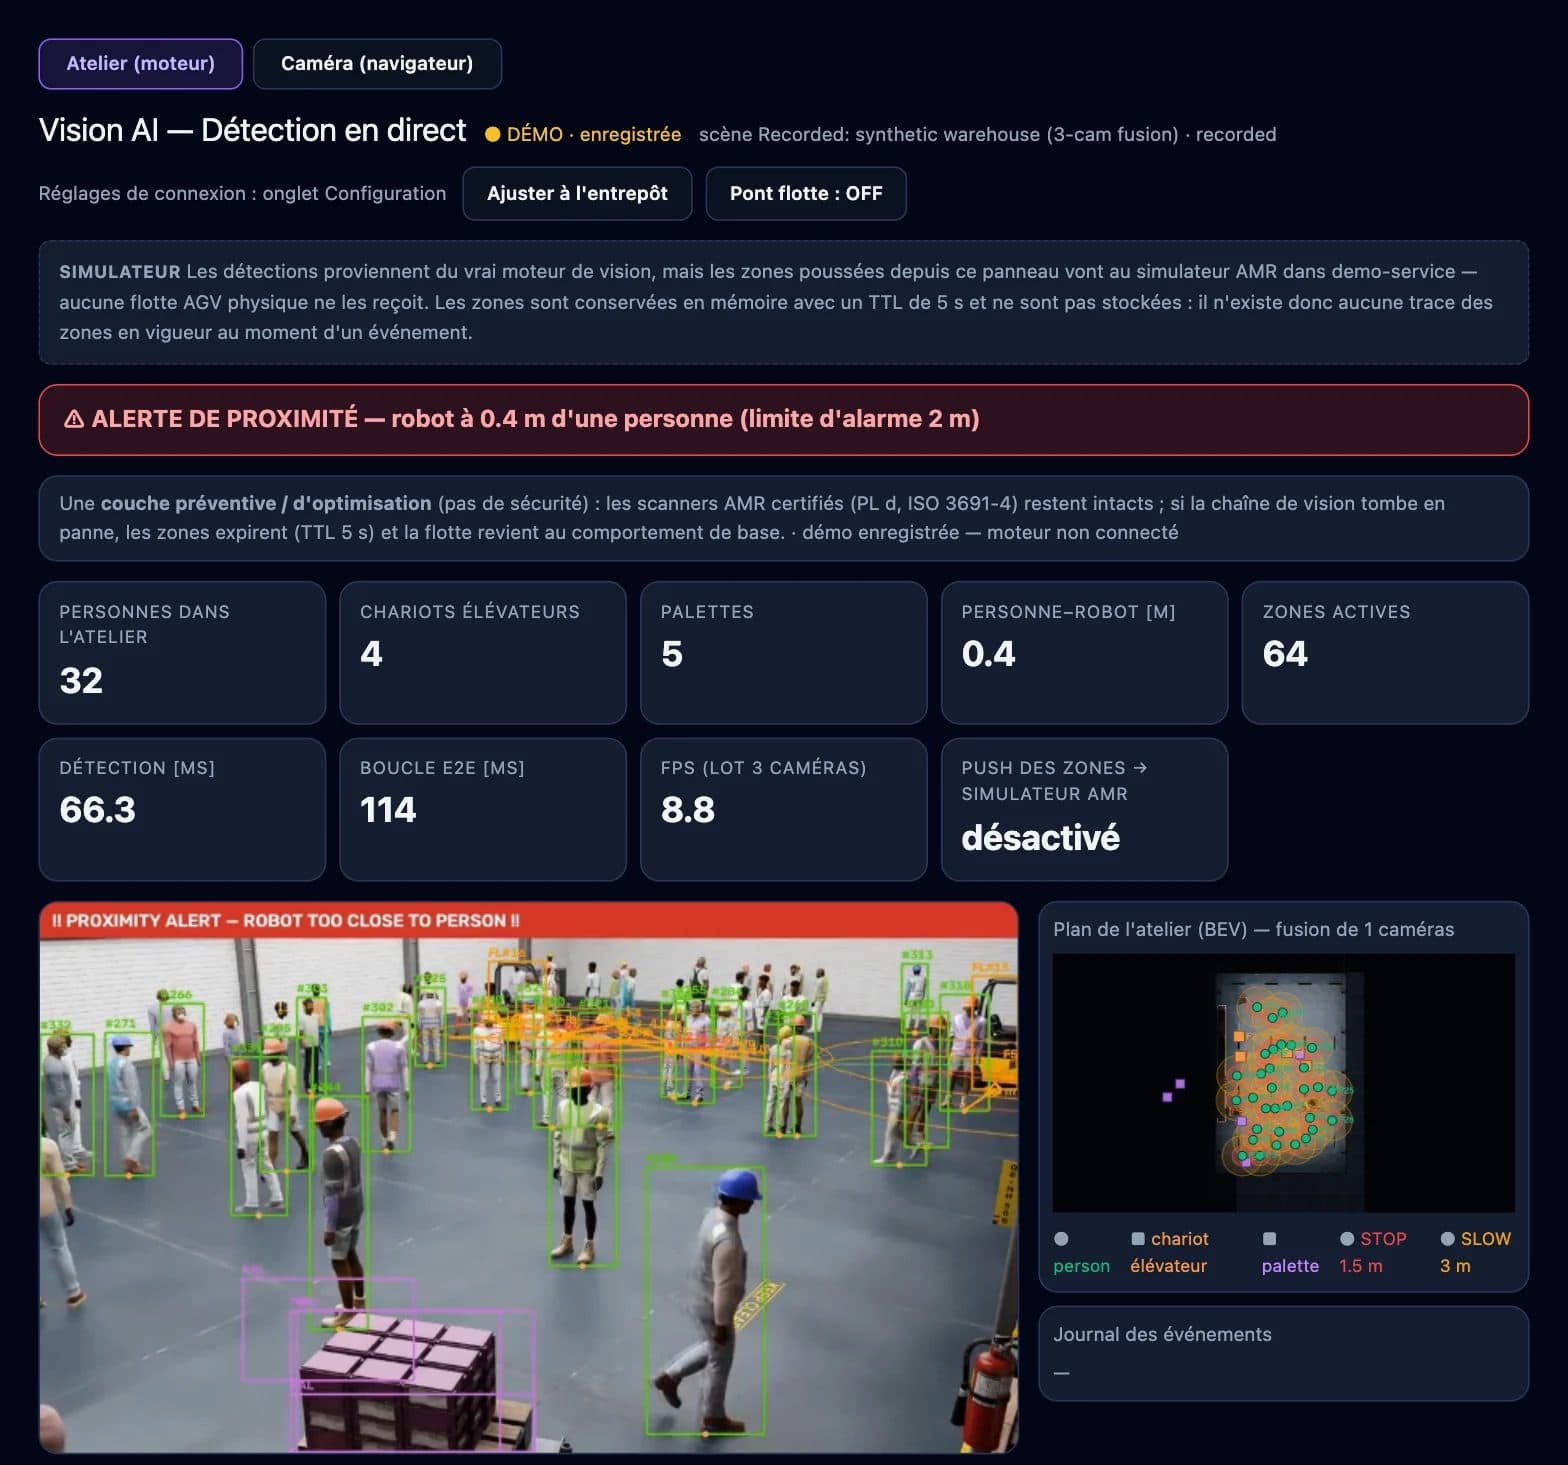Viewport: 1568px width, 1465px height.
Task: Click the Personne–robot [m] value 0.4
Action: coord(988,654)
